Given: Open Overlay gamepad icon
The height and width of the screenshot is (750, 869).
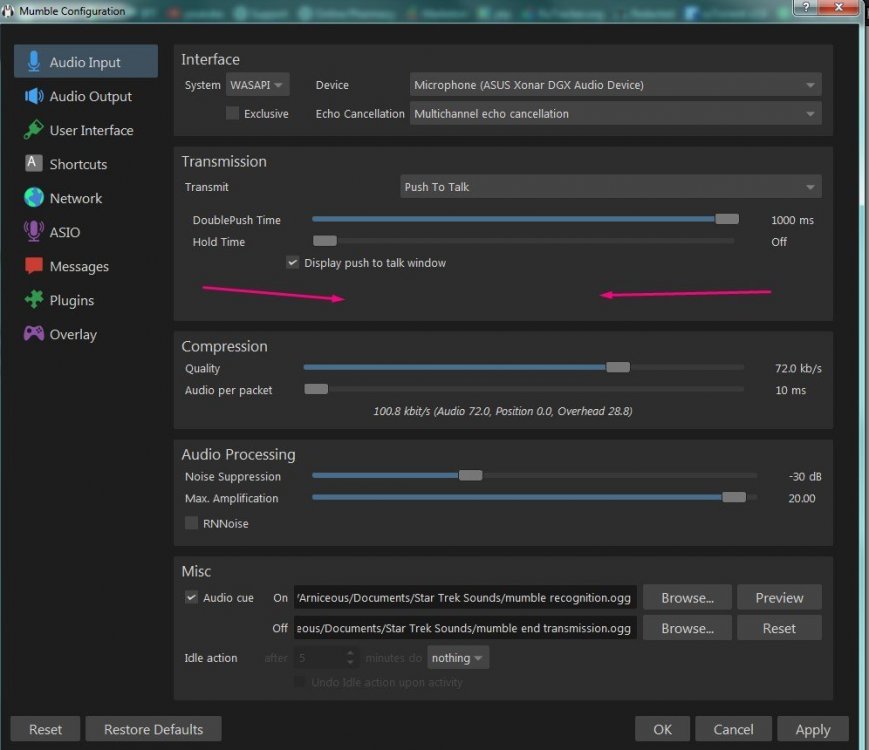Looking at the screenshot, I should click(34, 334).
